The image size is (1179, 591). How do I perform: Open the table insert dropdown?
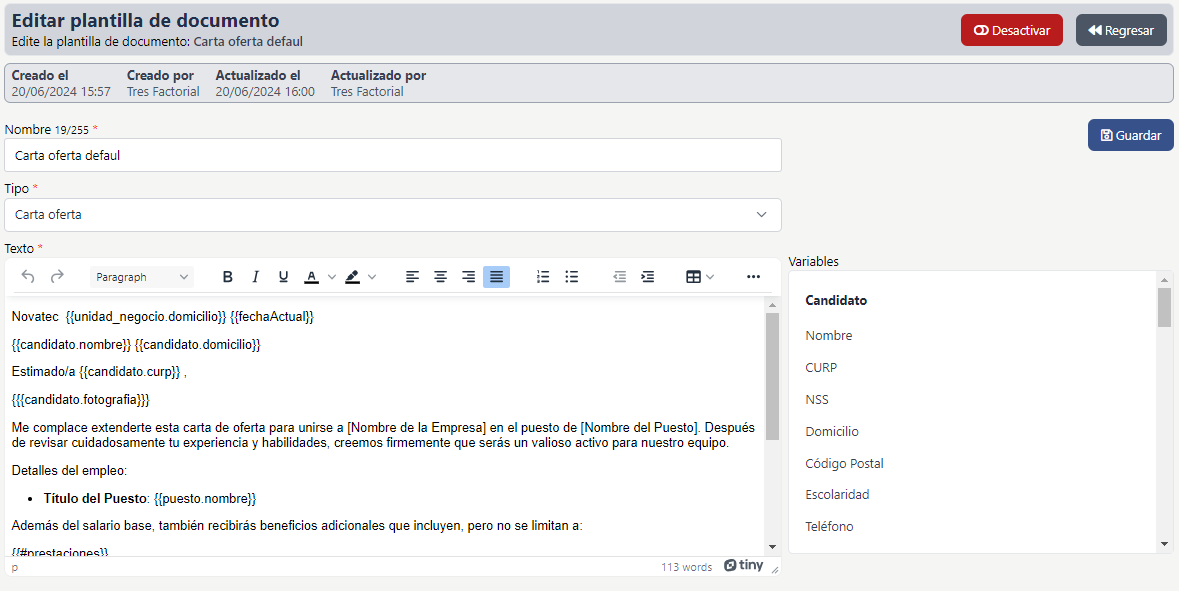pyautogui.click(x=700, y=277)
